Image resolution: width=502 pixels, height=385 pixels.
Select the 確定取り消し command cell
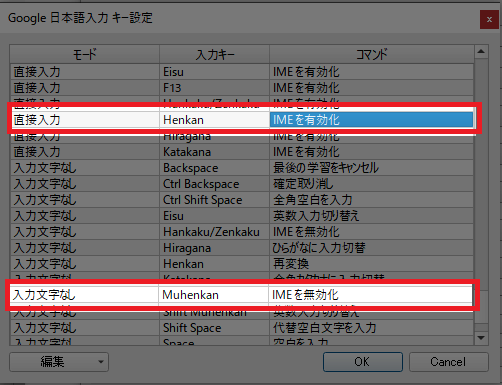tap(371, 184)
